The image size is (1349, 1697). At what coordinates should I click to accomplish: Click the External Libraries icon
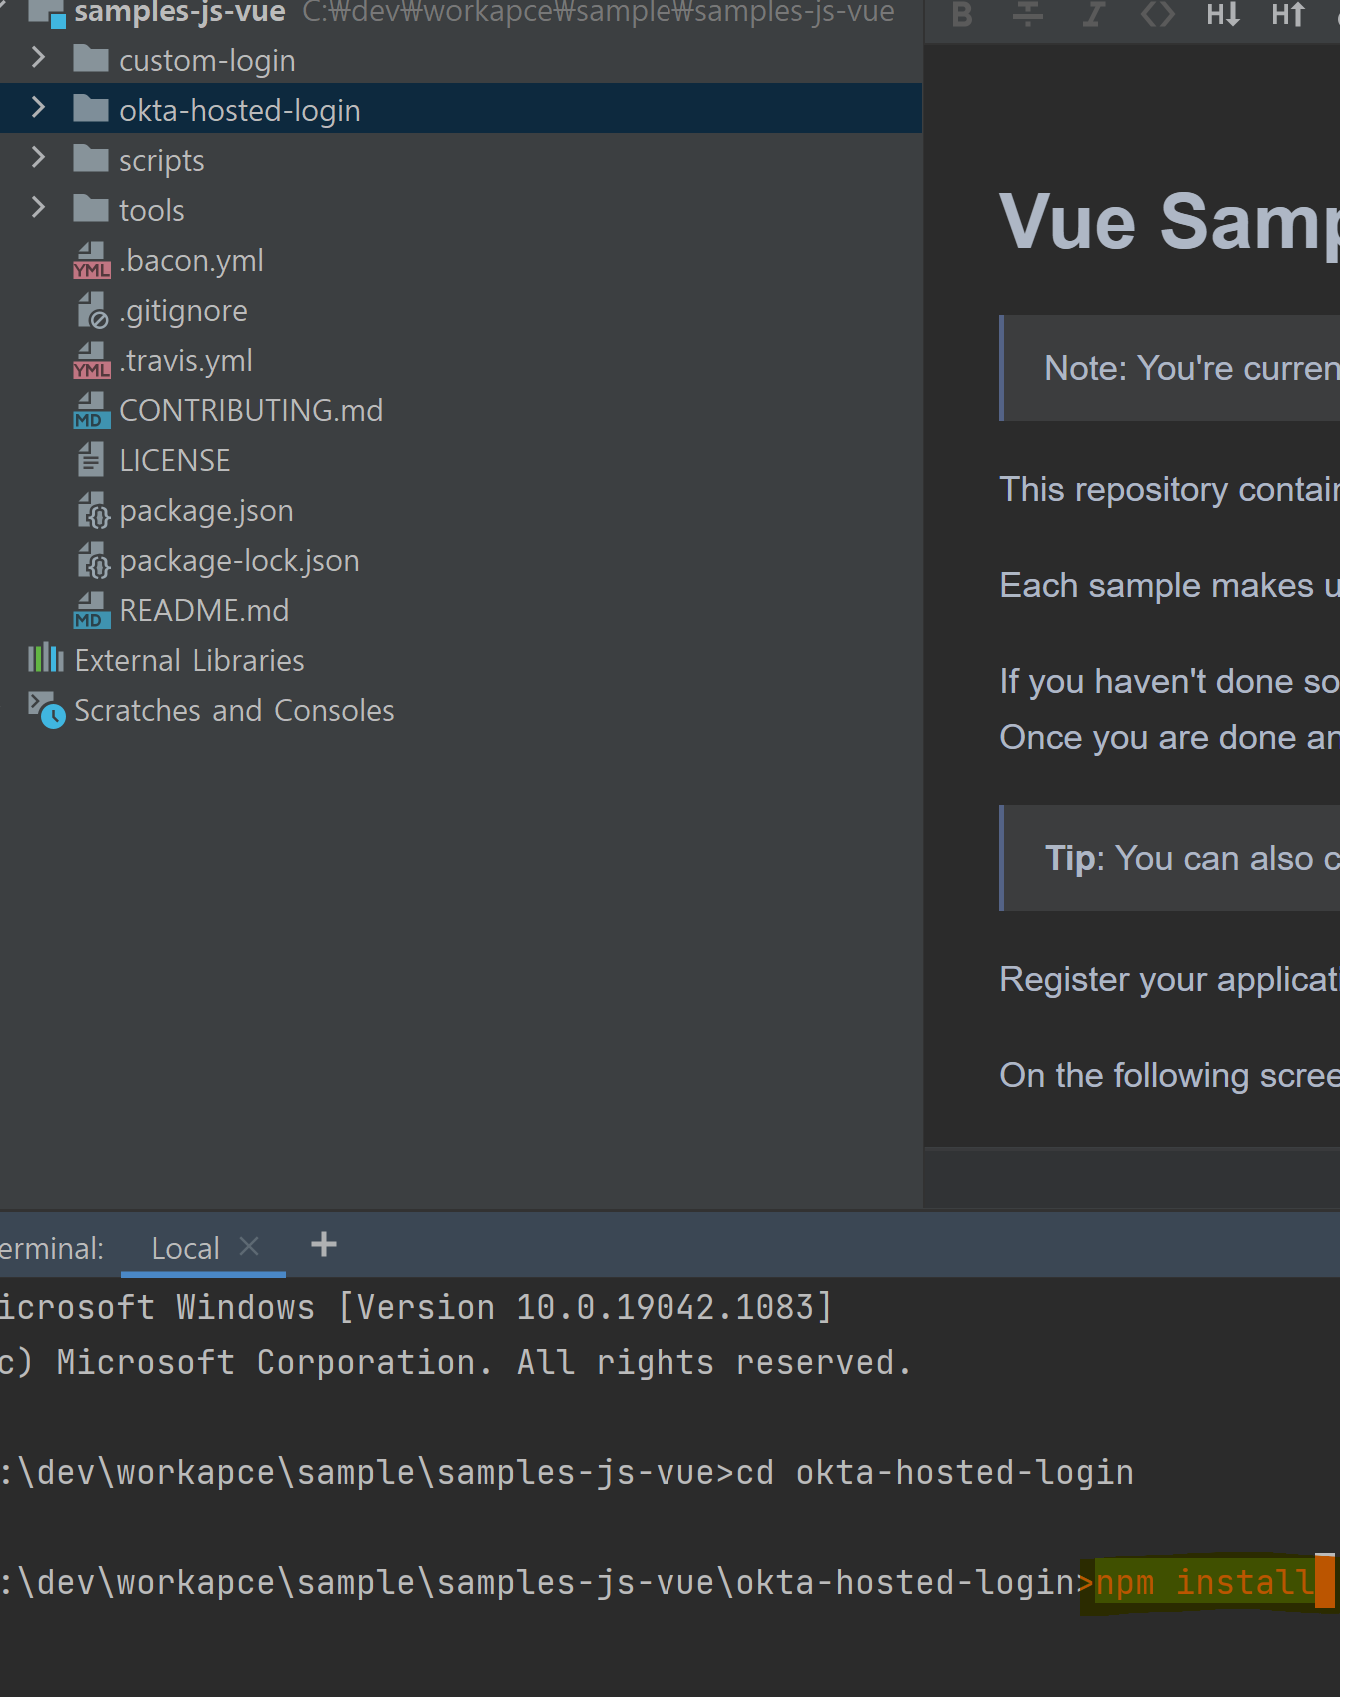click(46, 659)
